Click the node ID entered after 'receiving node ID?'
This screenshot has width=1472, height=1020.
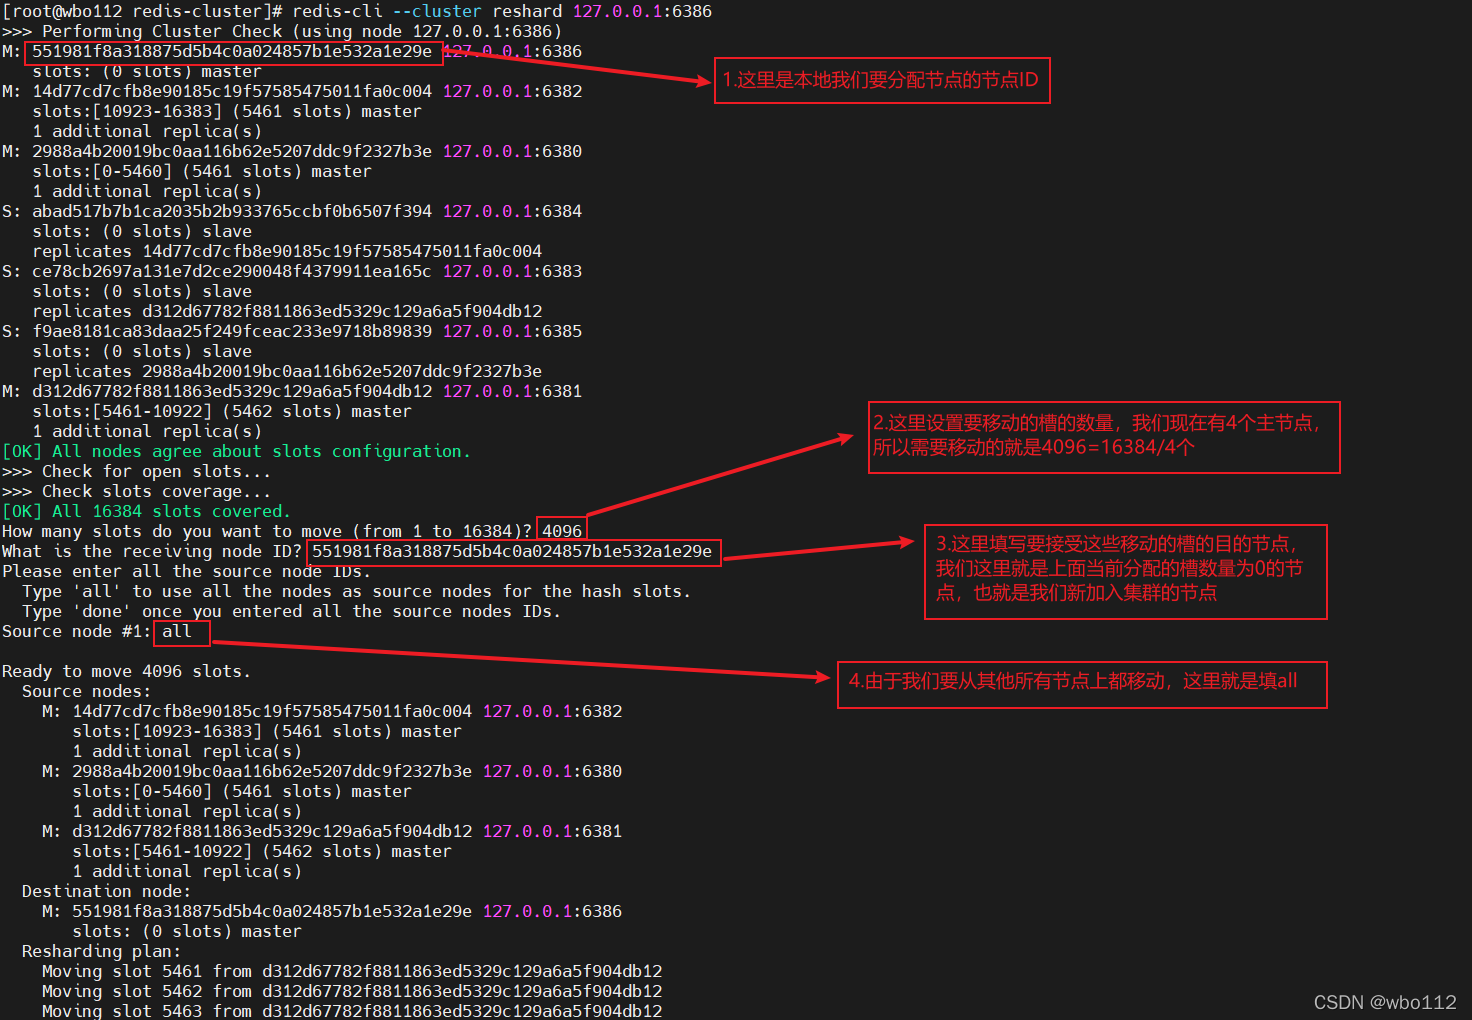pos(512,551)
